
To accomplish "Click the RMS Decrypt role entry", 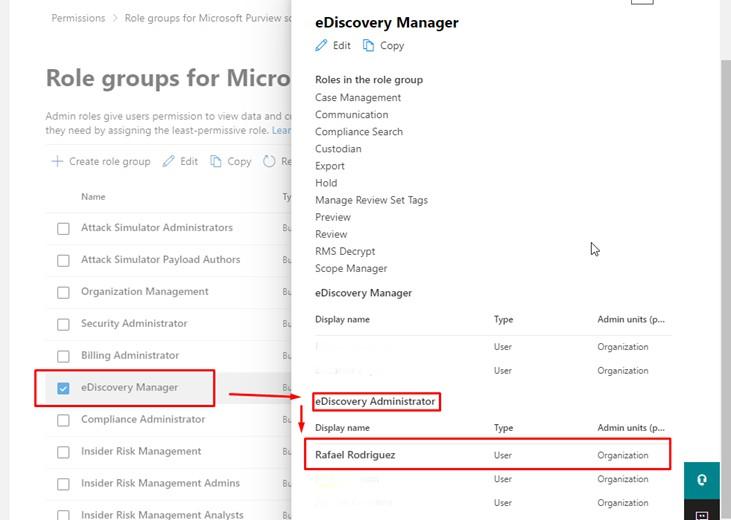I will tap(345, 251).
